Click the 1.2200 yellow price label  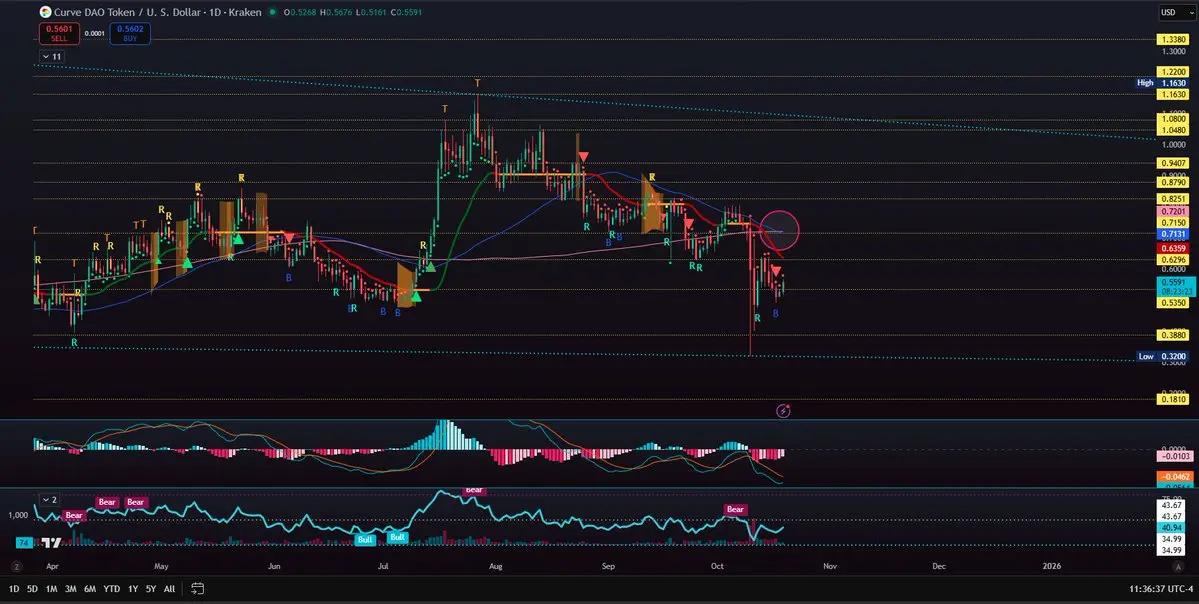pos(1173,71)
